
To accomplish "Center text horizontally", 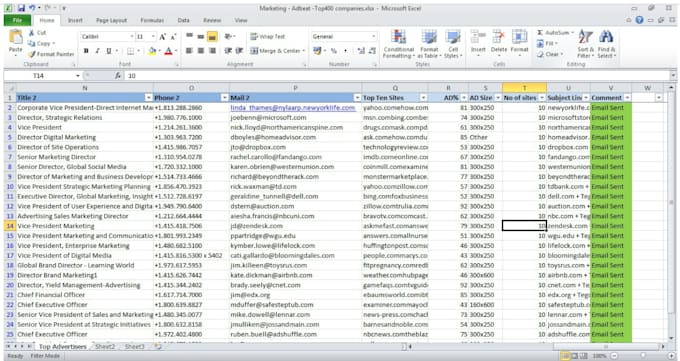I will click(201, 51).
